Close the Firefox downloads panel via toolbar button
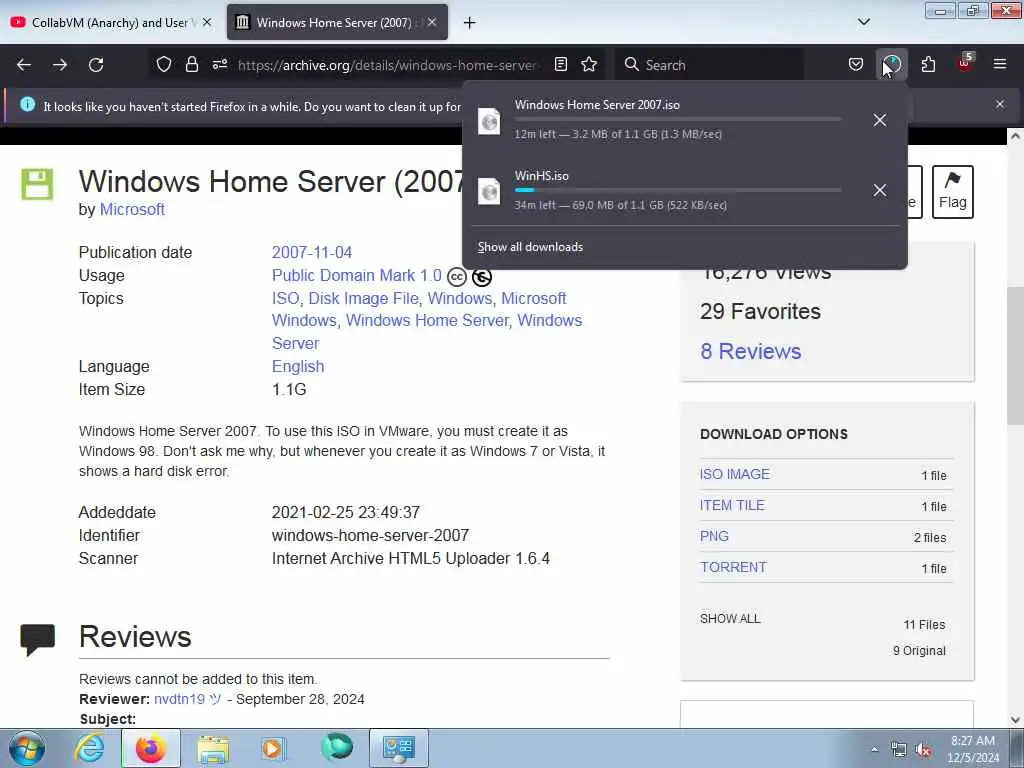The width and height of the screenshot is (1024, 768). [891, 64]
